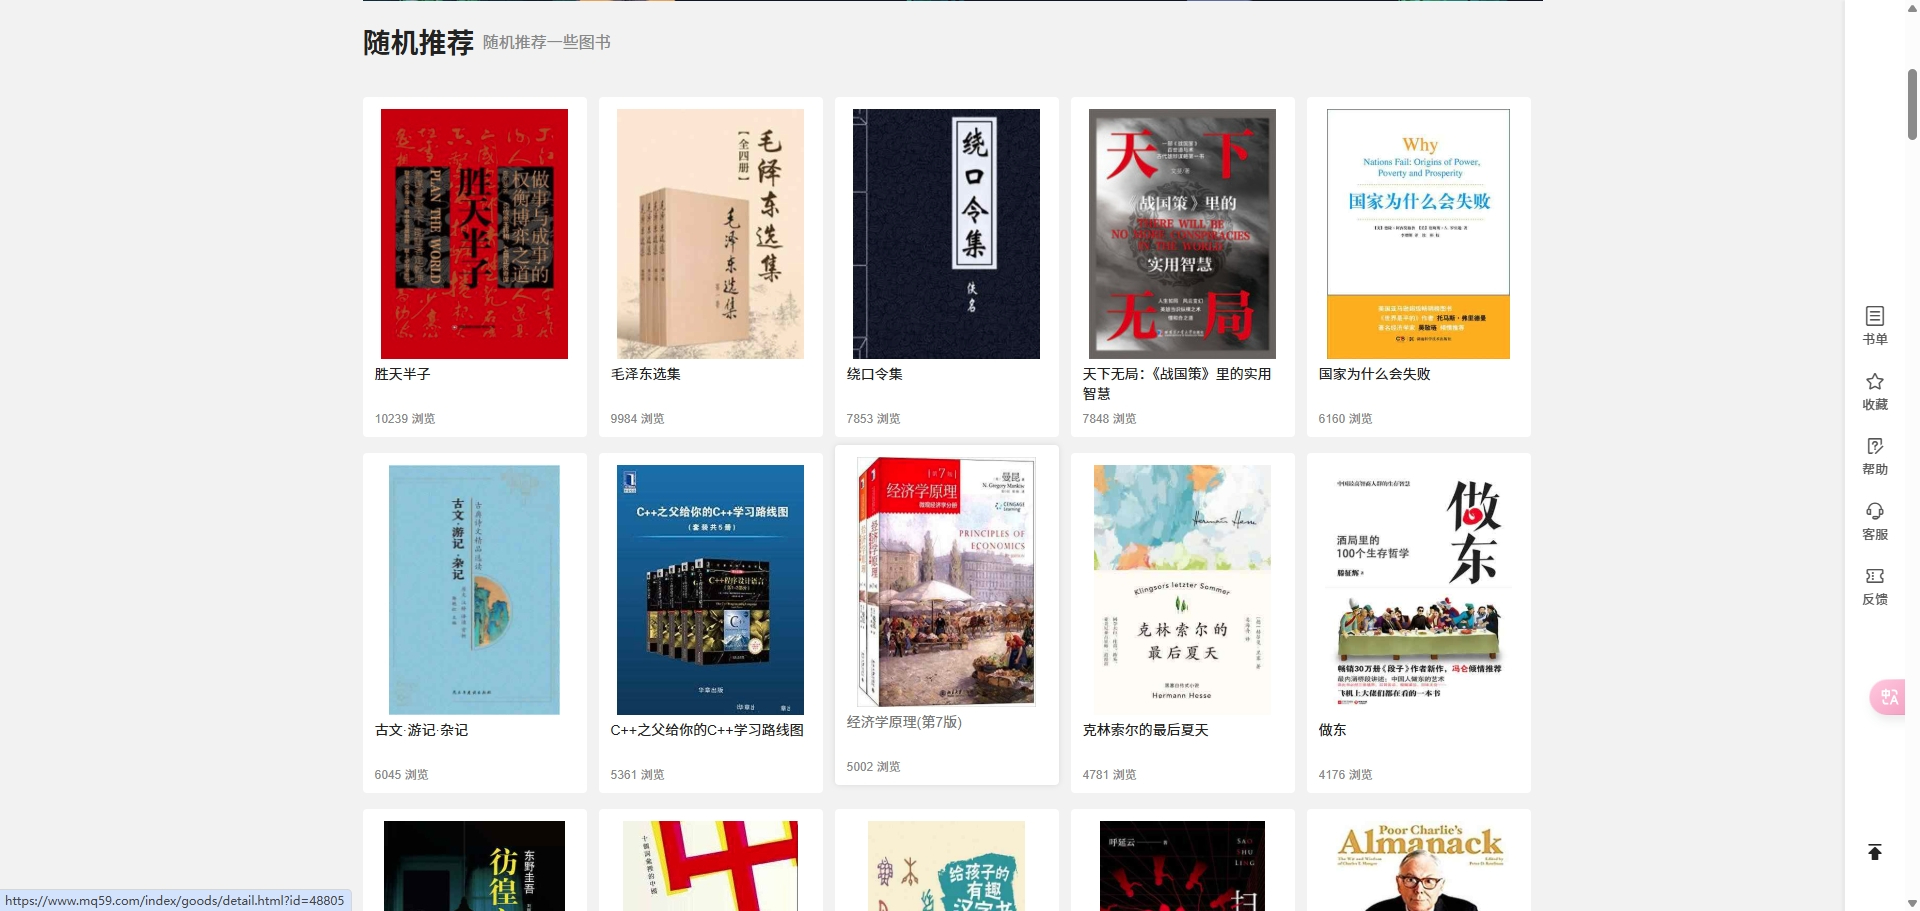Open the 彷徨 东野圭吾 book cover
Screen dimensions: 1920x911
click(x=474, y=866)
